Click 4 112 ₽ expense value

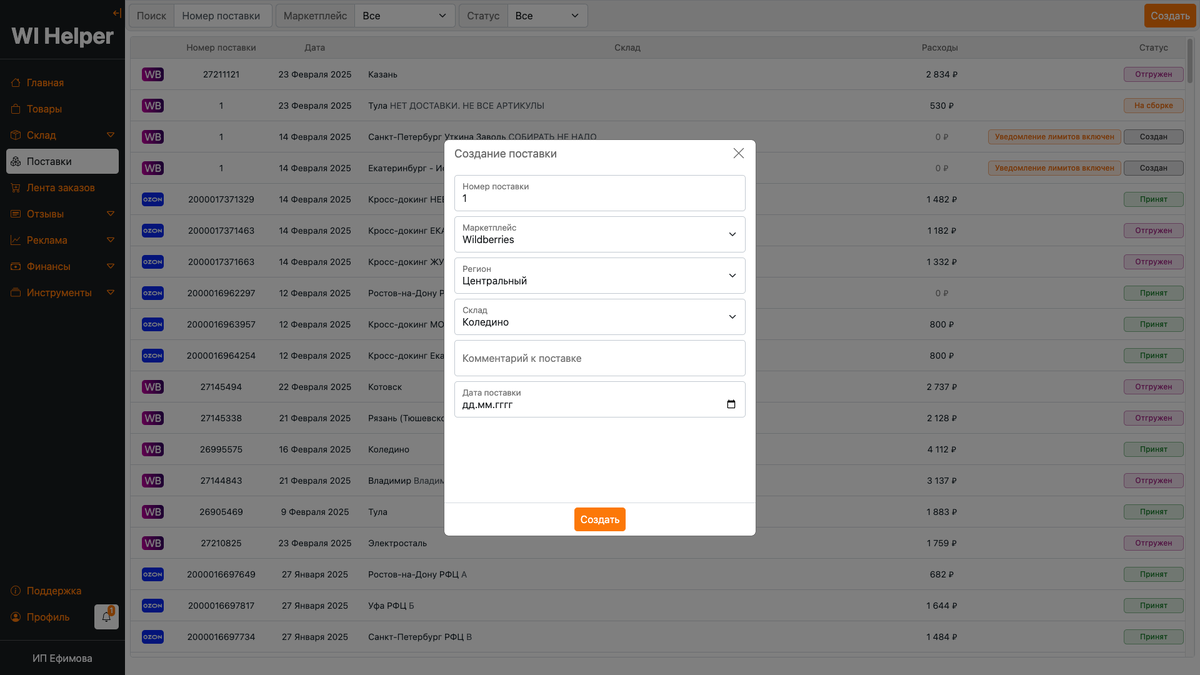point(942,449)
